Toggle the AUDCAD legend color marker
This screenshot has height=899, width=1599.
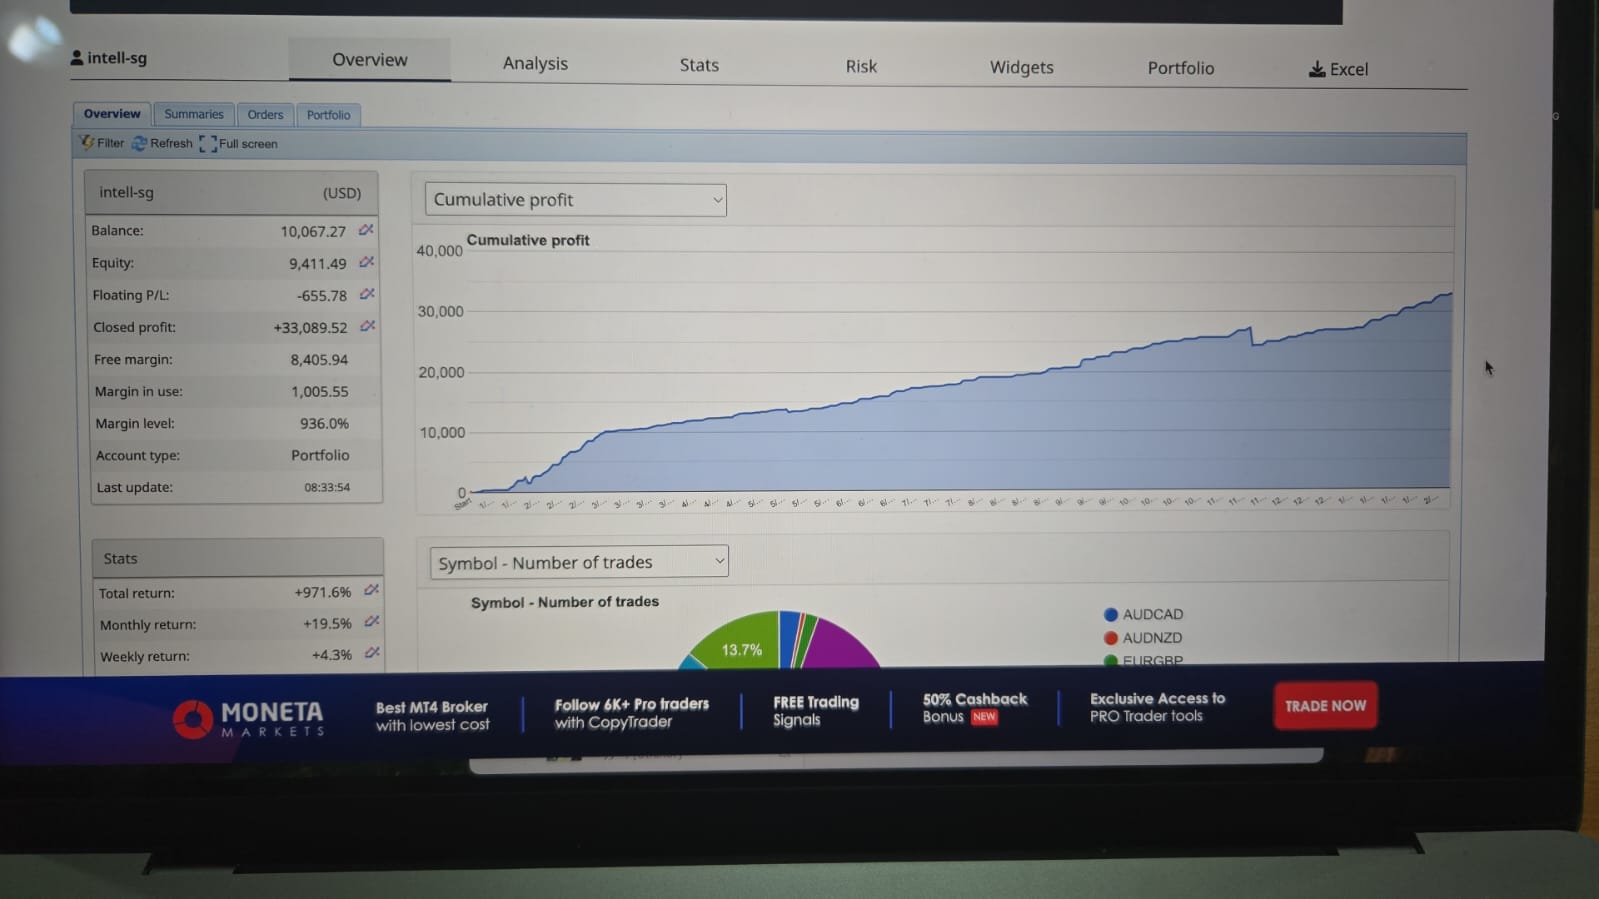click(1111, 615)
